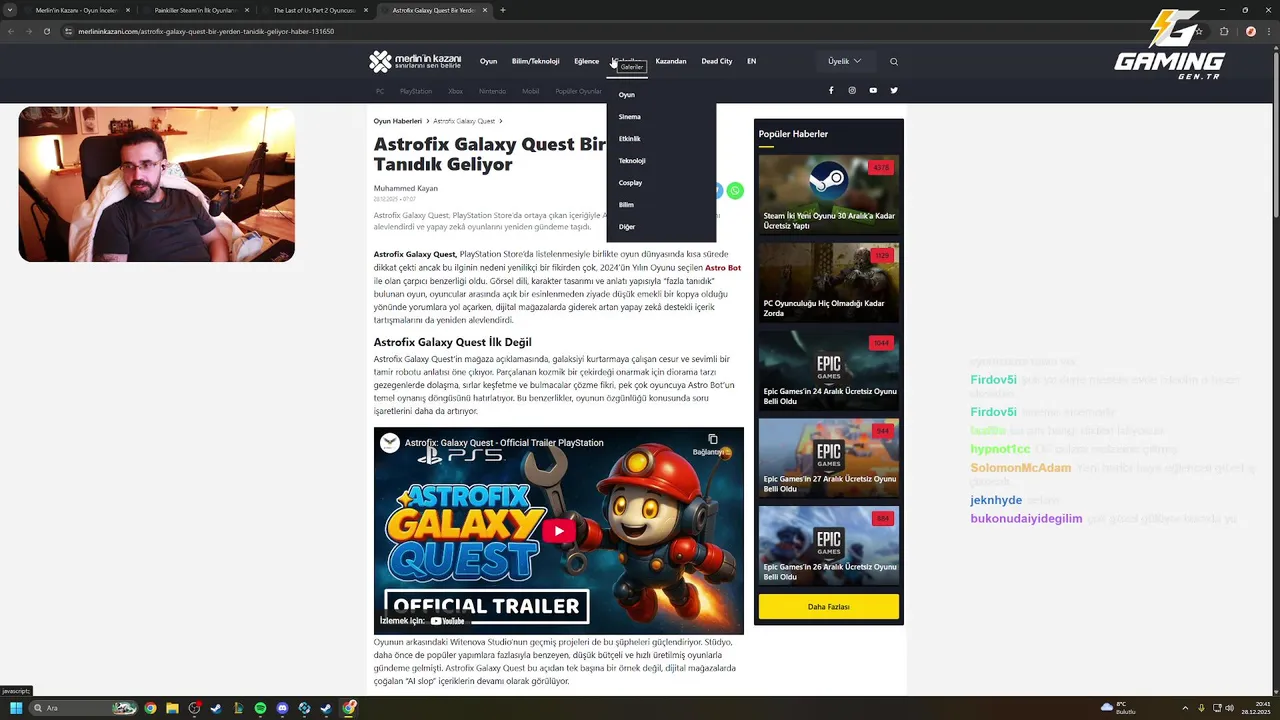Click the Windows taskbar Ara search box
Image resolution: width=1280 pixels, height=720 pixels.
[84, 708]
